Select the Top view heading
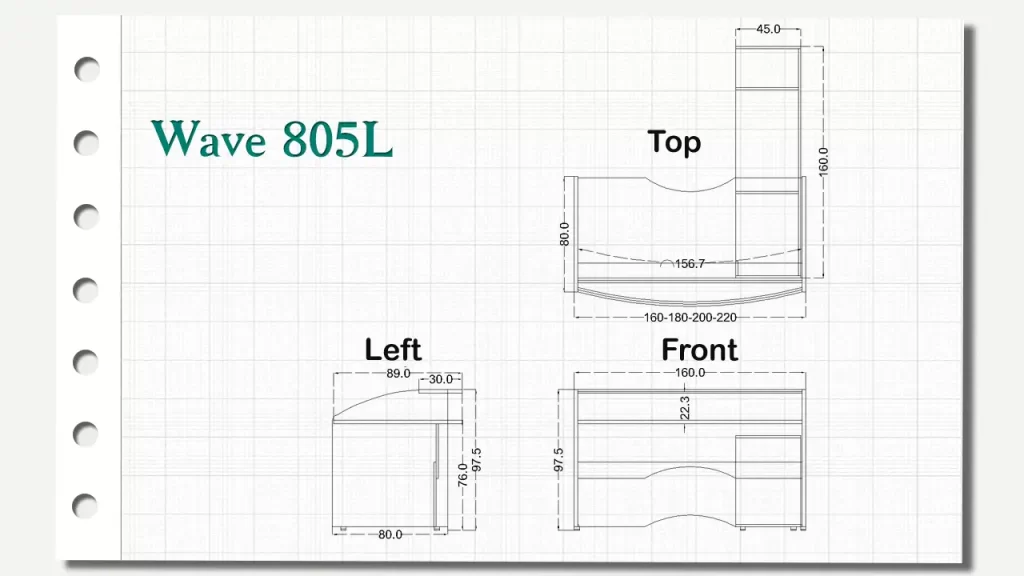Screen dimensions: 1024x576 [674, 142]
